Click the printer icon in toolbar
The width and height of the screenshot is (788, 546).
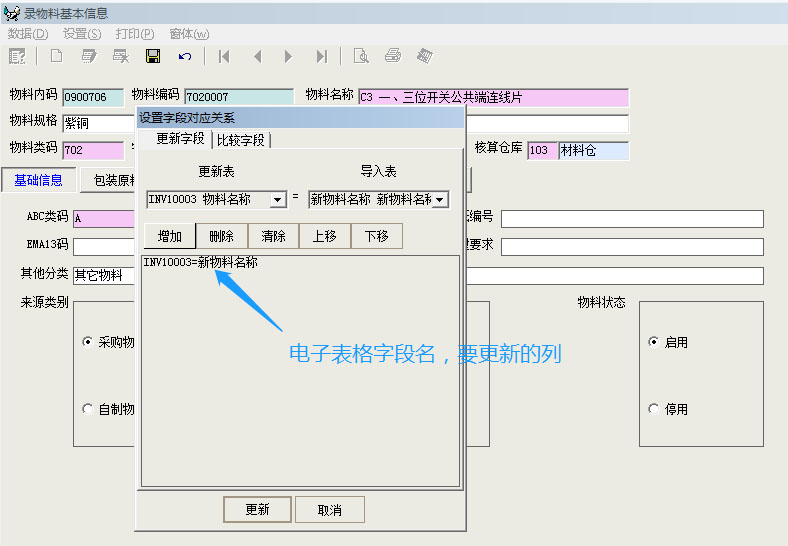(393, 56)
